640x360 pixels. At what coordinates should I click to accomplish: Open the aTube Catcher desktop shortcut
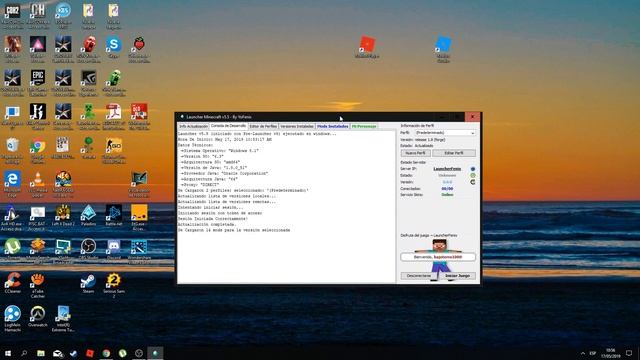click(38, 285)
